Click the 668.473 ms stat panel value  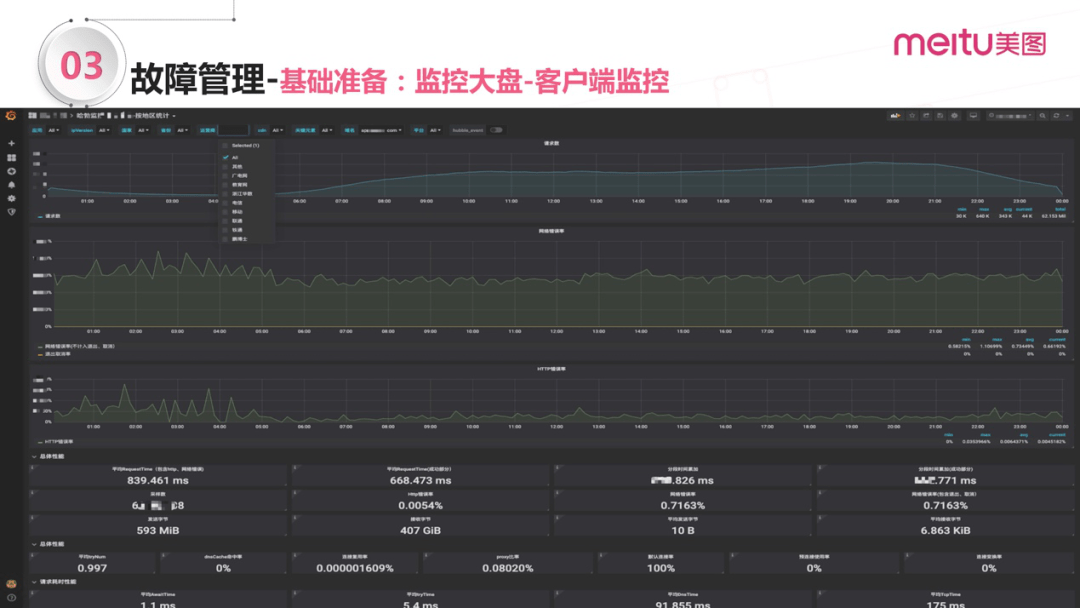(420, 481)
